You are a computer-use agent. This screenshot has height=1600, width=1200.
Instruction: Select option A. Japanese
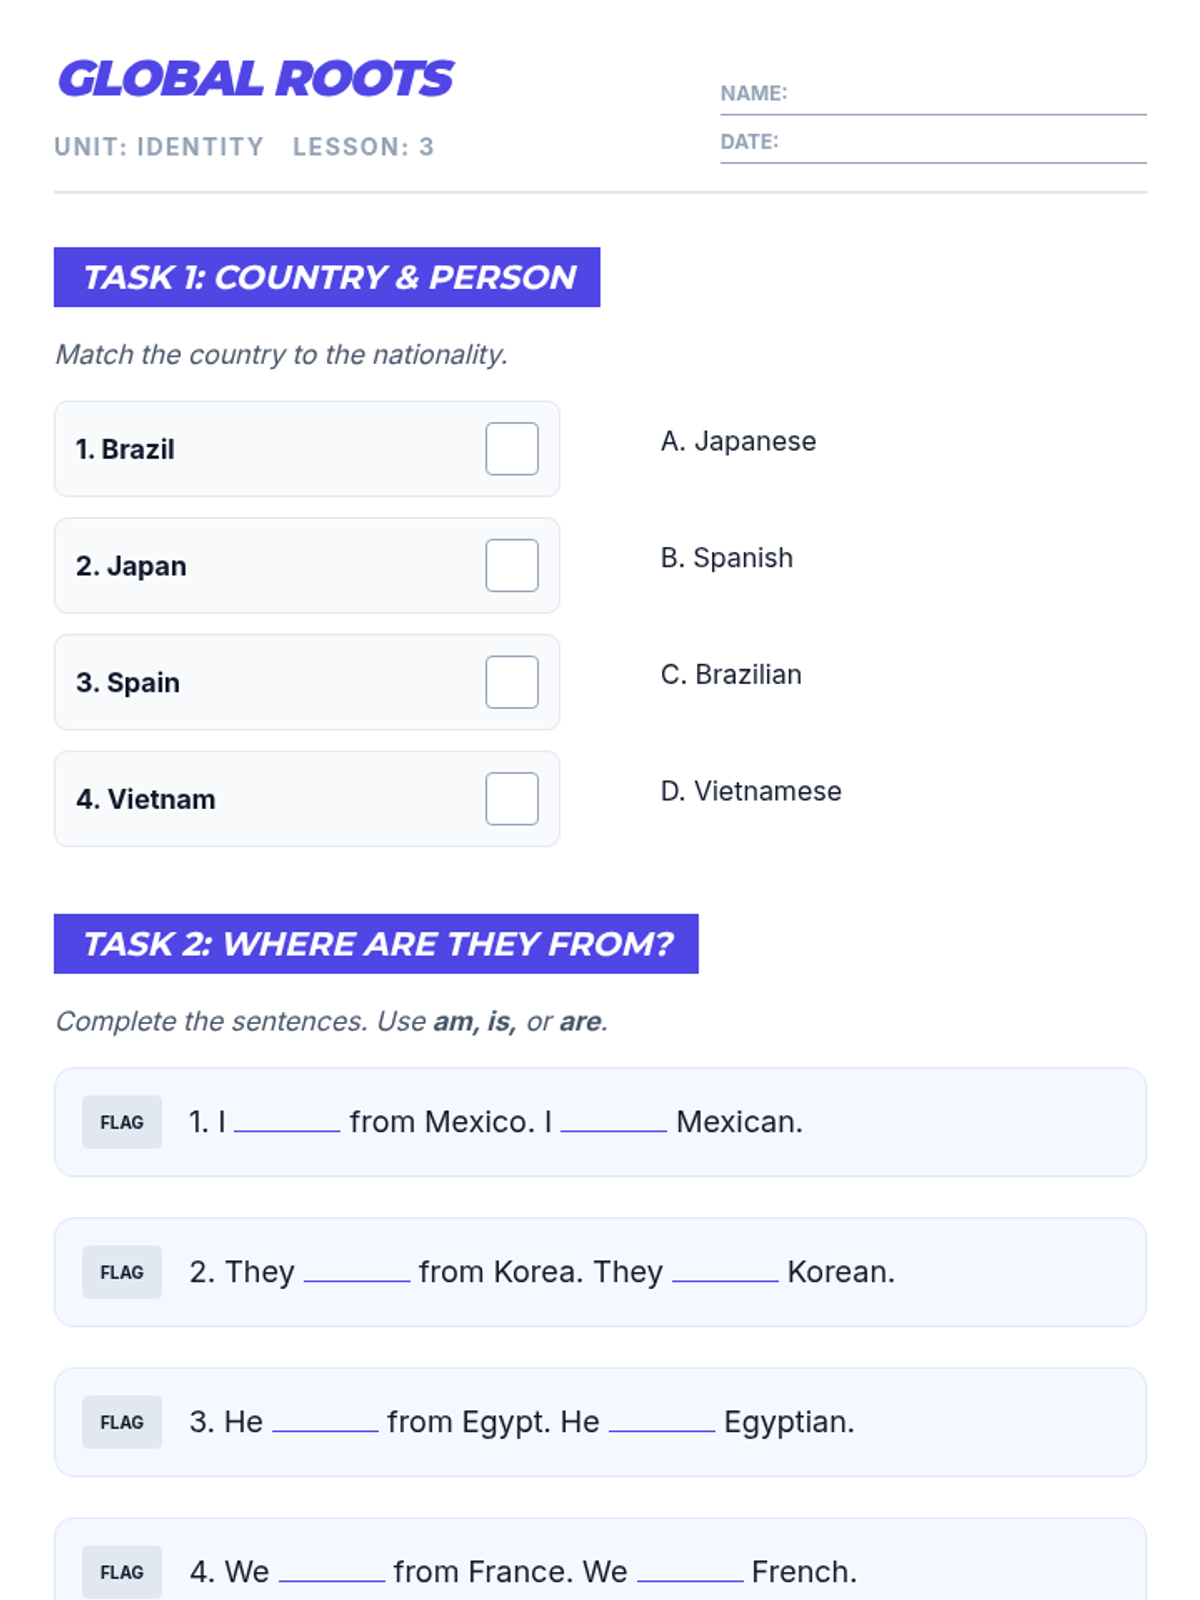[738, 441]
